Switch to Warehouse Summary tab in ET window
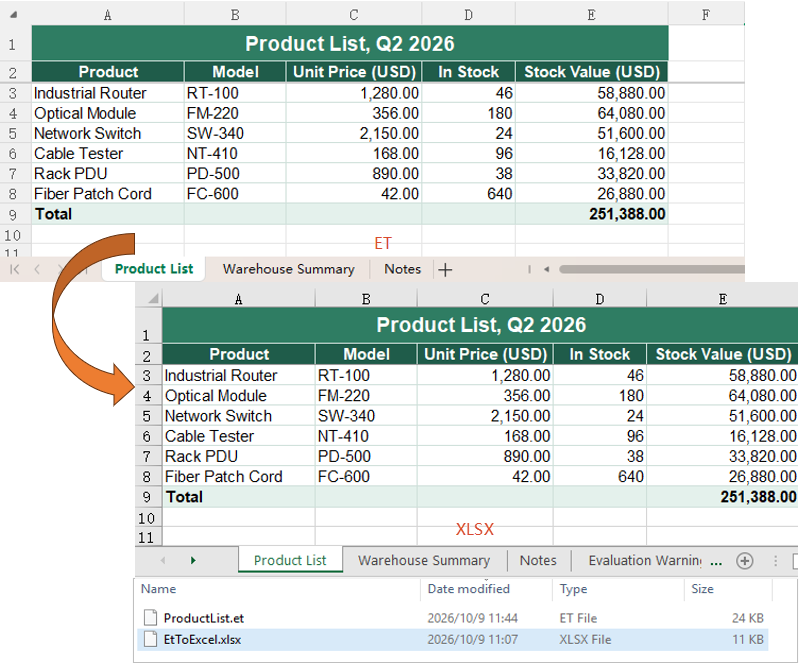 288,269
